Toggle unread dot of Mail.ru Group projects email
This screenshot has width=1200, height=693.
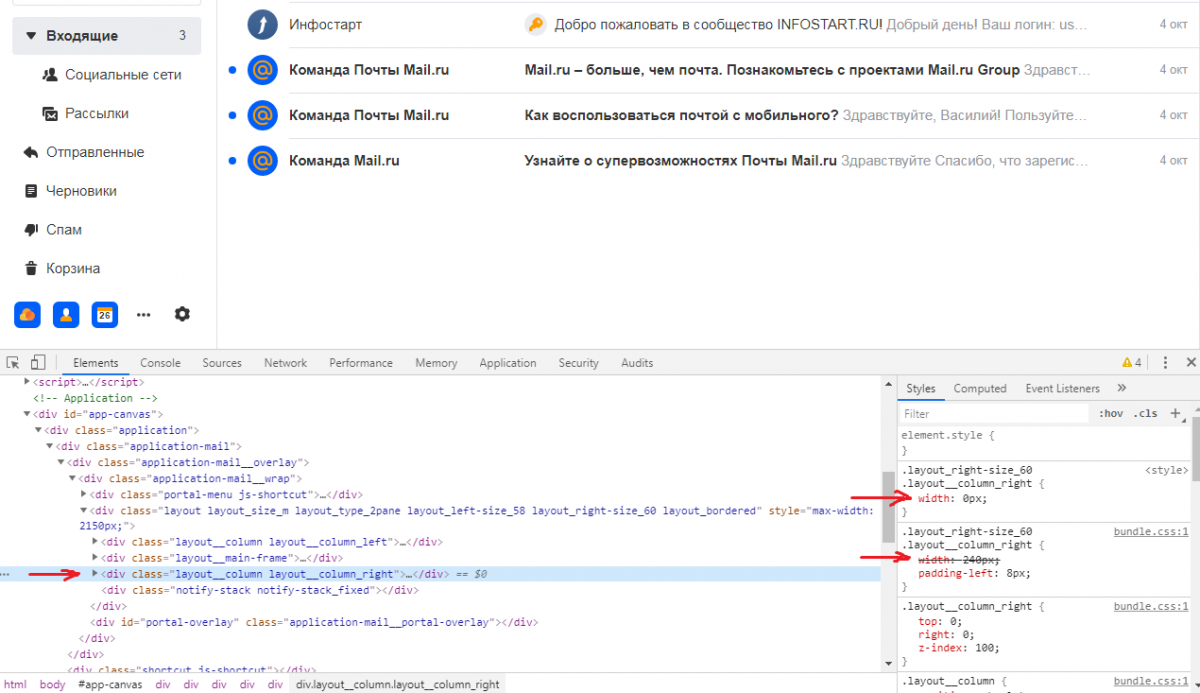click(232, 70)
